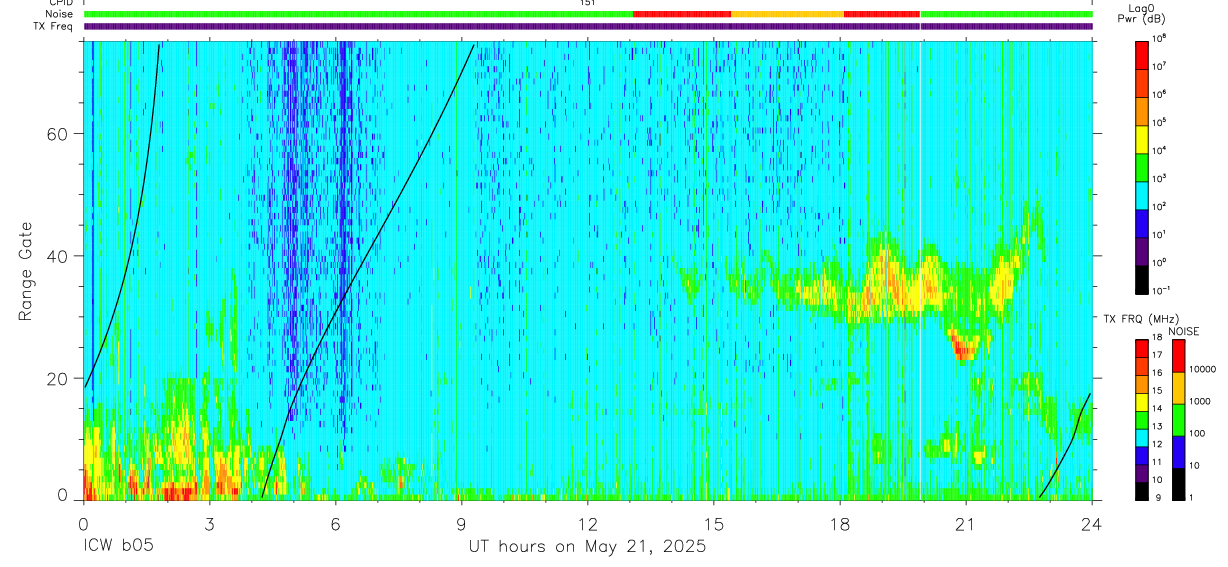Click the yellow 14–15 MHz TX FRQ segment
Viewport: 1228px width, 567px height.
[x=1142, y=401]
